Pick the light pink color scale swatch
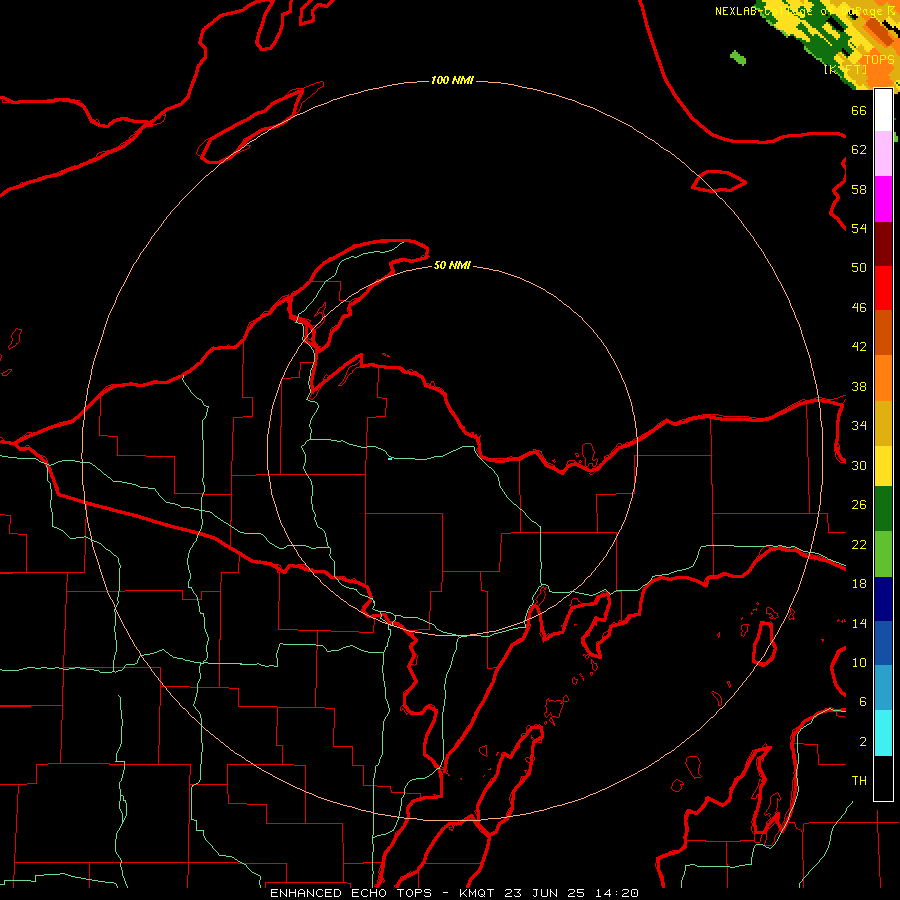This screenshot has width=900, height=900. (x=883, y=153)
